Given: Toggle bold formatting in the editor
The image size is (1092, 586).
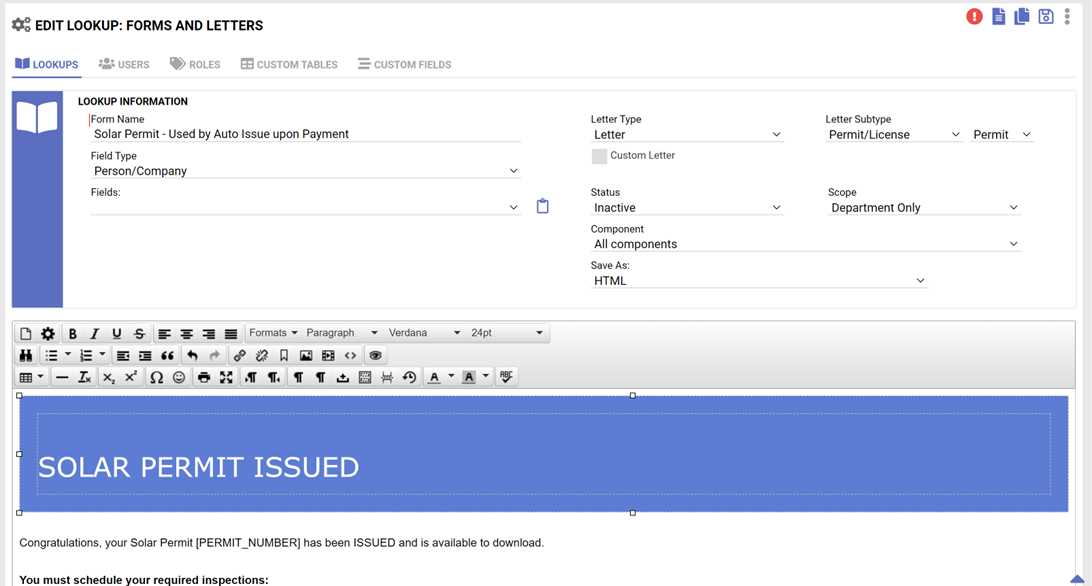Looking at the screenshot, I should 72,333.
